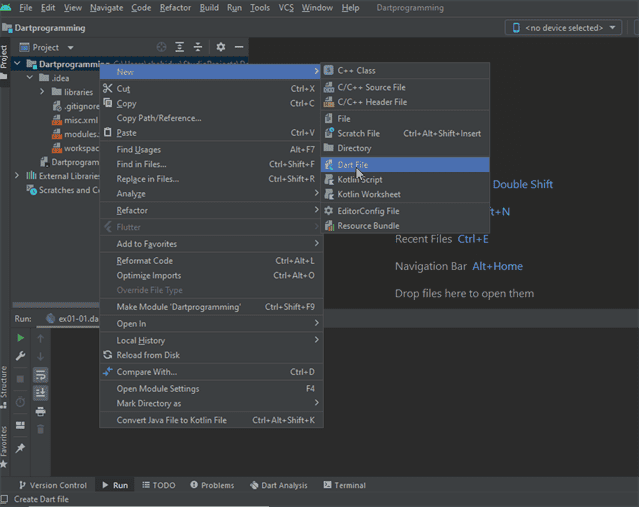The height and width of the screenshot is (507, 639).
Task: Expand Mark Directory as submenu
Action: pos(211,403)
